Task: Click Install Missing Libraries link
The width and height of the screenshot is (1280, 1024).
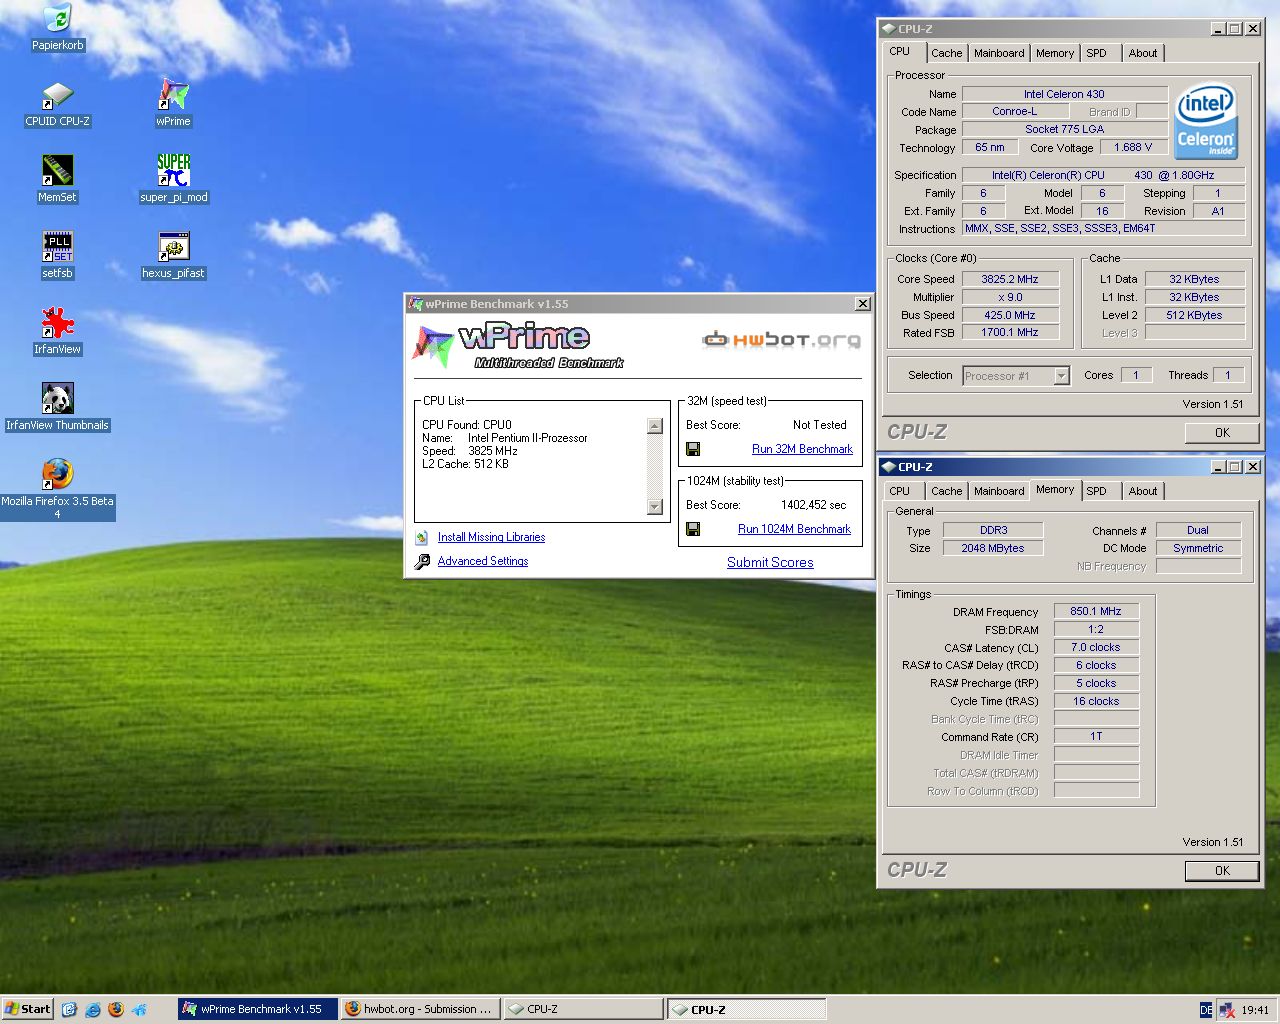Action: tap(491, 537)
